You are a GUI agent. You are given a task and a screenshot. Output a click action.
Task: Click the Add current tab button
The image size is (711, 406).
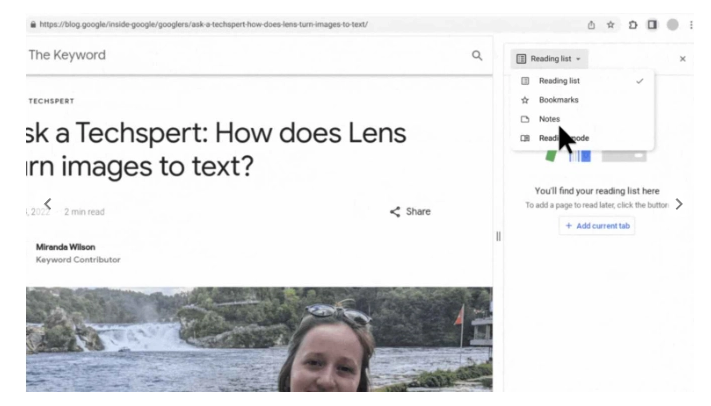[597, 226]
